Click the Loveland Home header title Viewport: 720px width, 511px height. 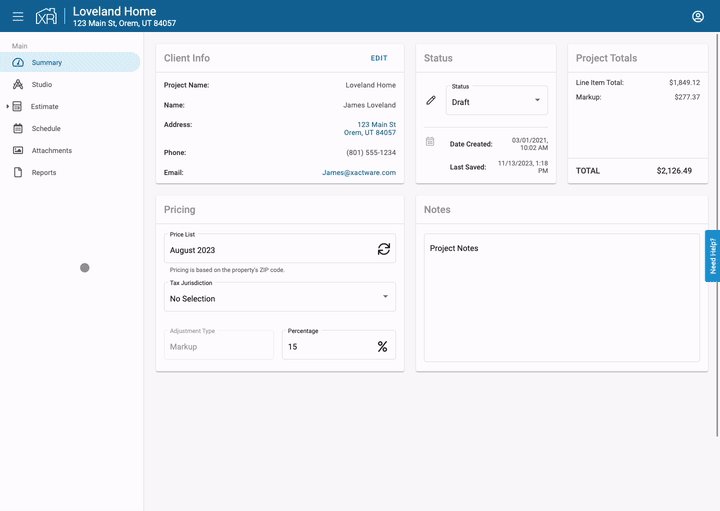[114, 11]
